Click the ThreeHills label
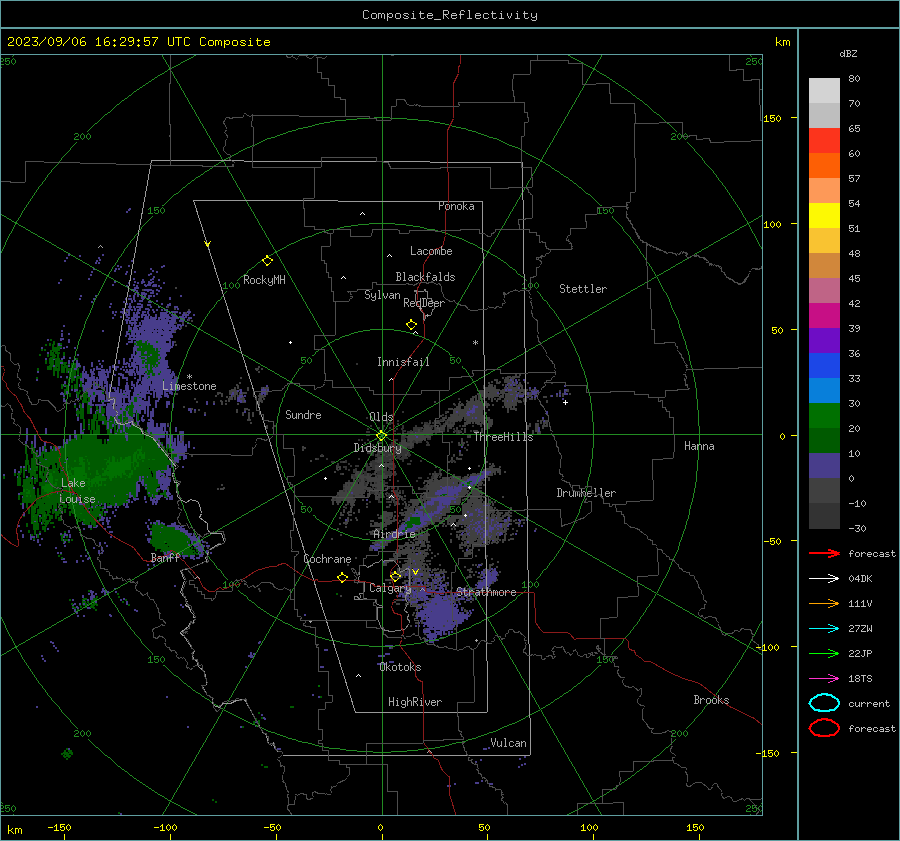Image resolution: width=900 pixels, height=841 pixels. click(x=503, y=437)
